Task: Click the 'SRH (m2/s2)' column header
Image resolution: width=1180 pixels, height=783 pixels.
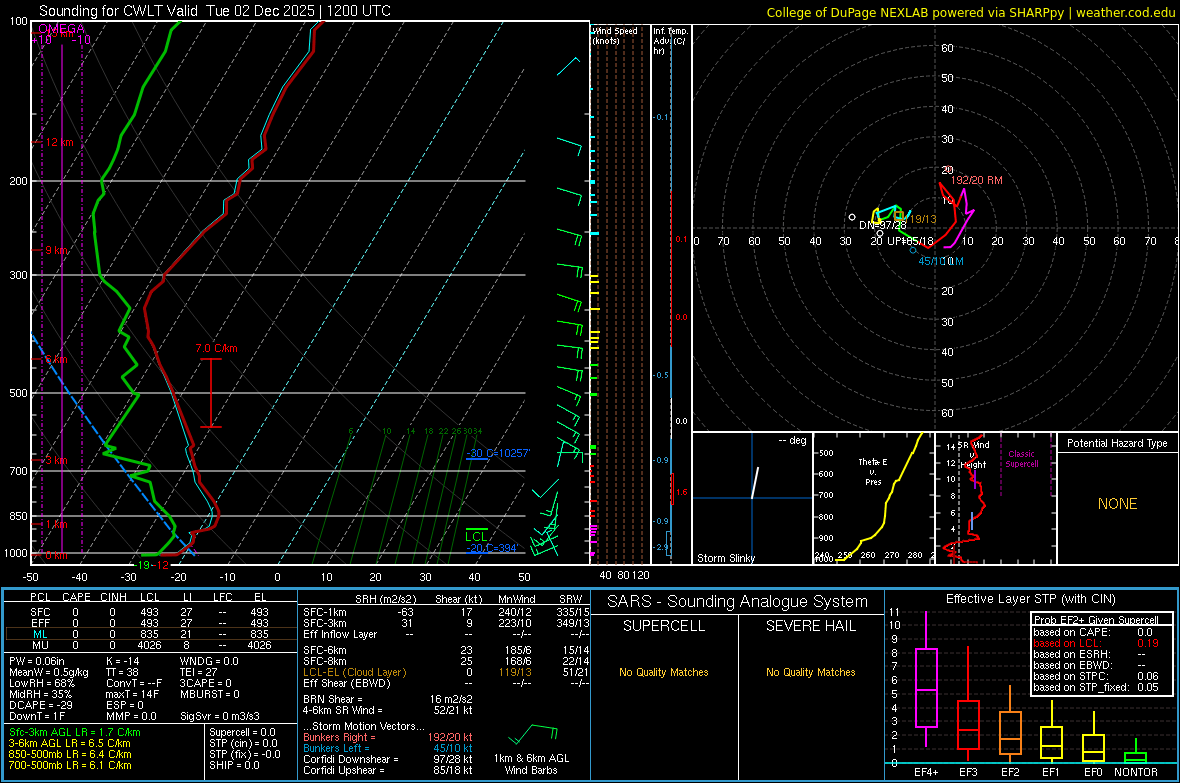Action: click(385, 599)
